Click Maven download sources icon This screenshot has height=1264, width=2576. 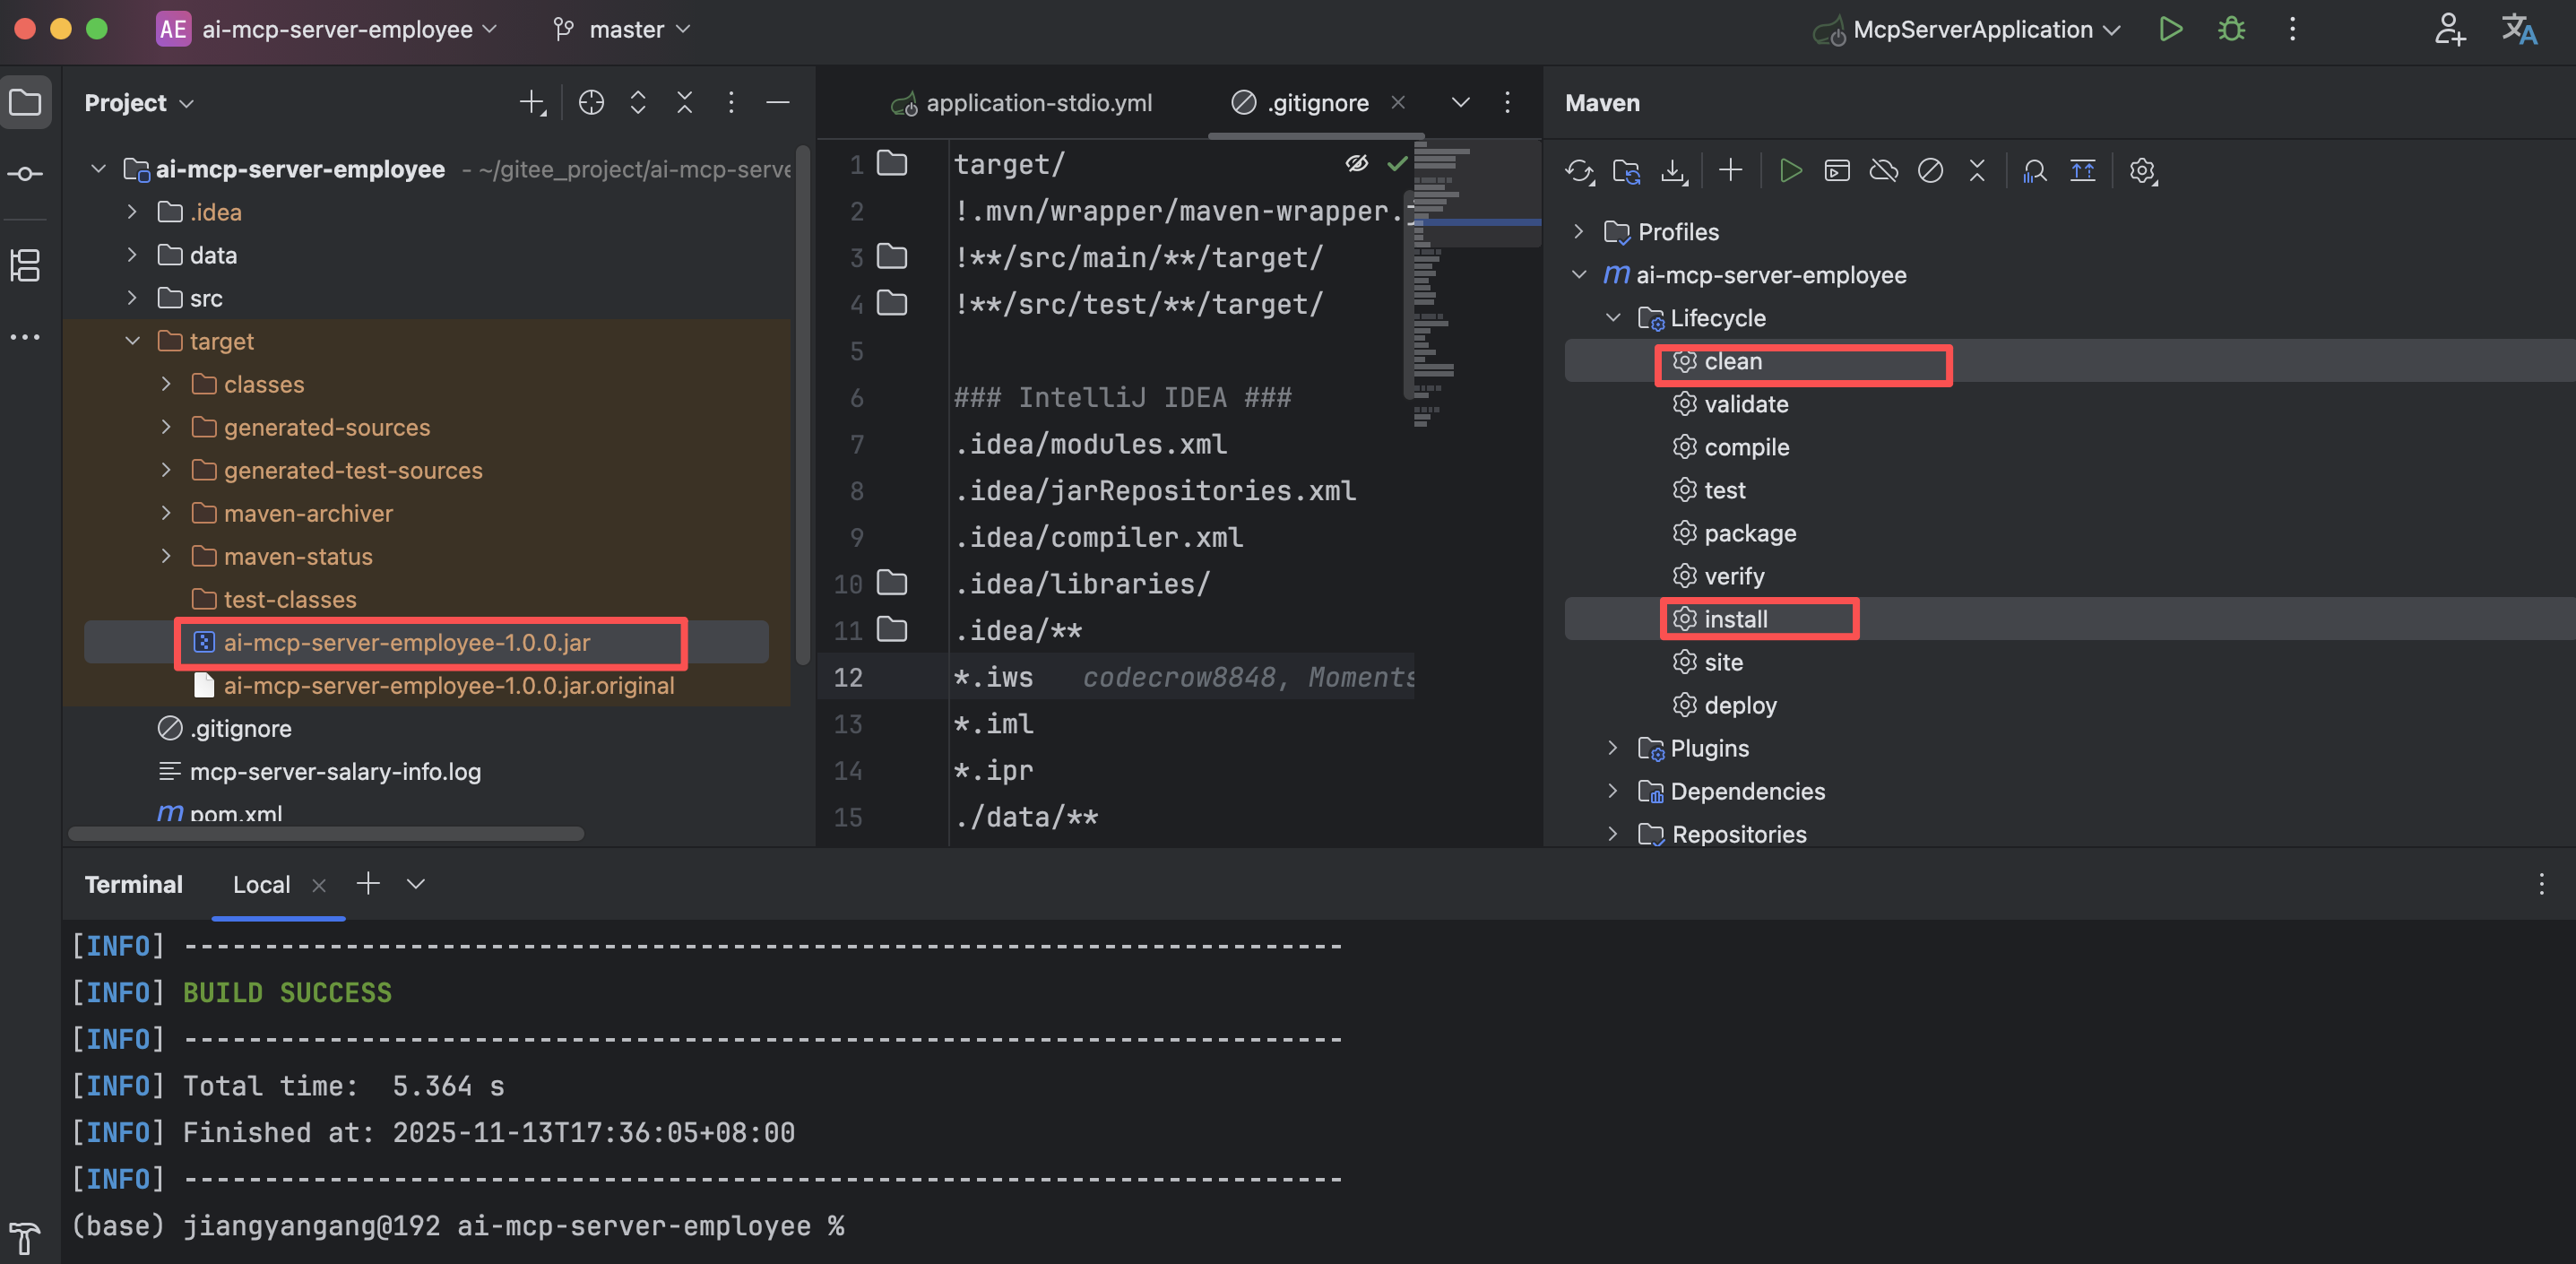[1673, 171]
